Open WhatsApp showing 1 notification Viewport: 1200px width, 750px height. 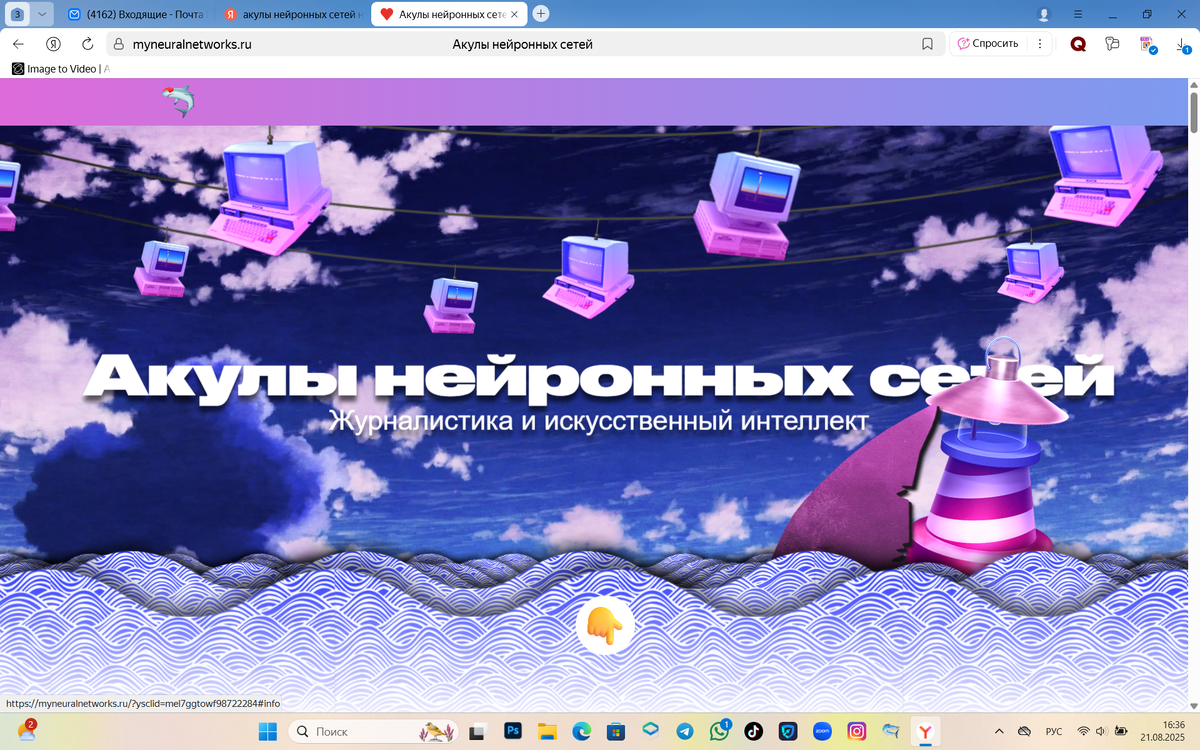(x=719, y=731)
